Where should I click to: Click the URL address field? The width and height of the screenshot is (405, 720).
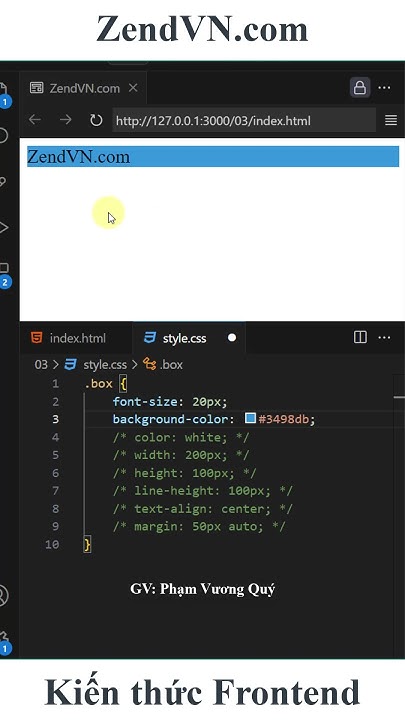(x=244, y=120)
